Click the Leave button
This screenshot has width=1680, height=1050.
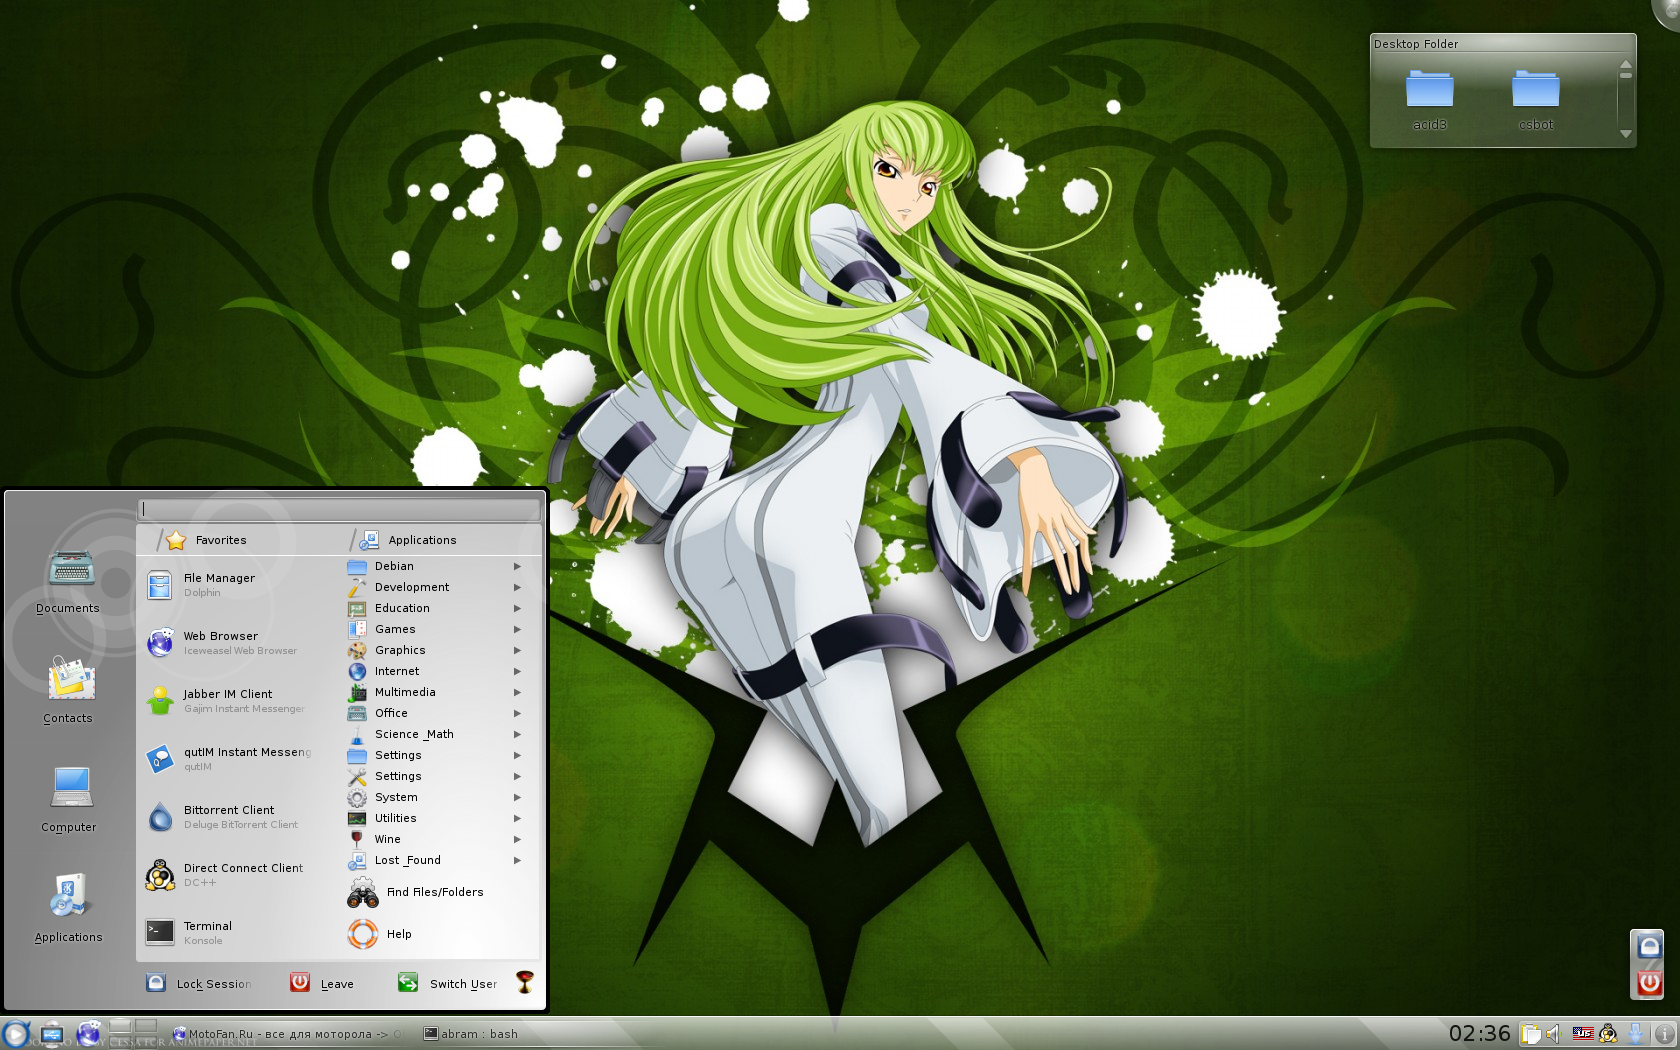tap(322, 983)
